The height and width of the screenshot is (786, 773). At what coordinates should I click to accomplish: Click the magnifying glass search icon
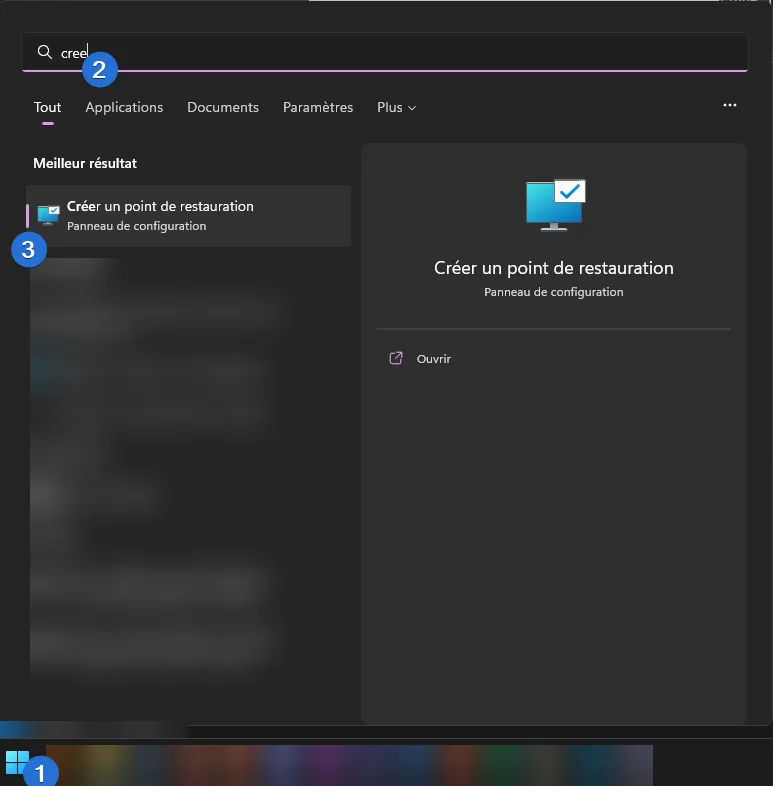[44, 52]
